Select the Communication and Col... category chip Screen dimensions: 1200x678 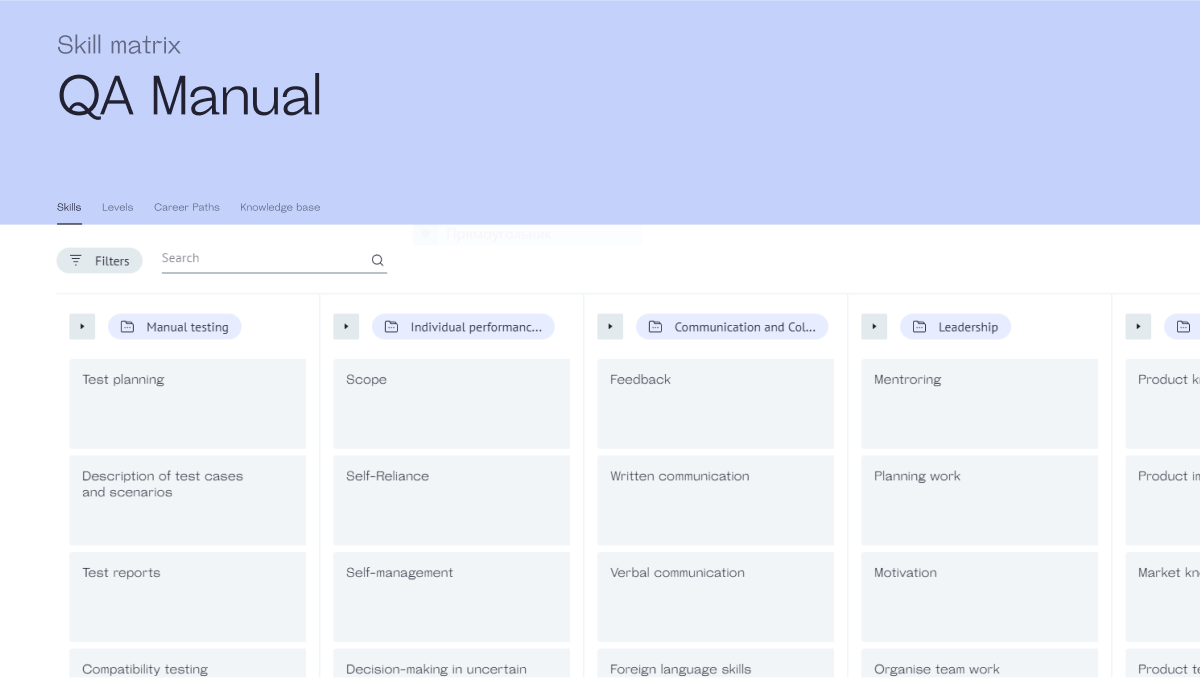point(732,327)
